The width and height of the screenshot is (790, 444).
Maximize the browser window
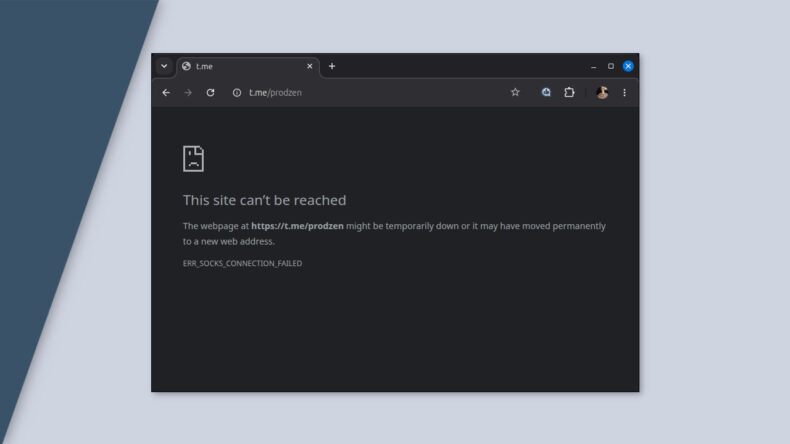pyautogui.click(x=611, y=66)
